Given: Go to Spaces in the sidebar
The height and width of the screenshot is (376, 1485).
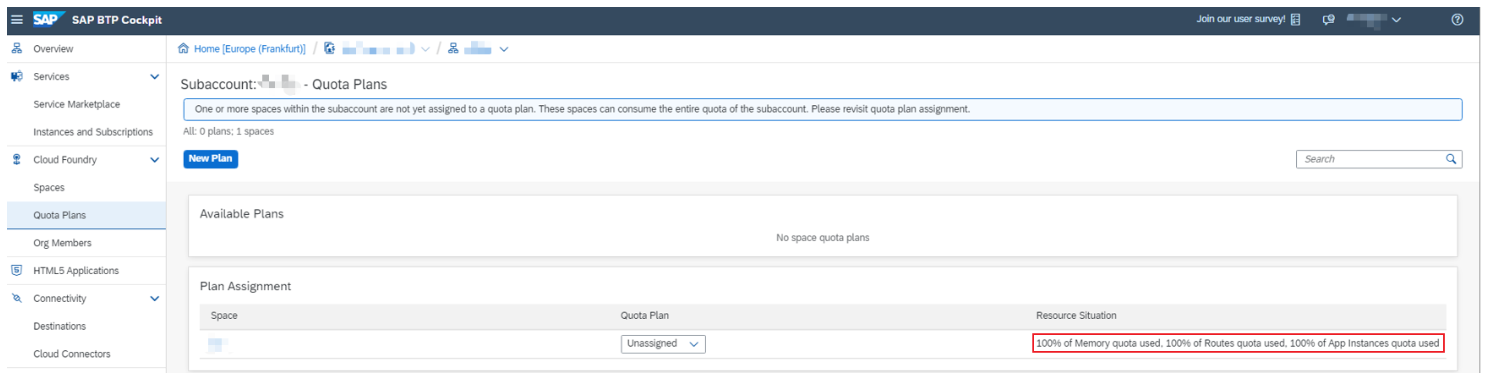Looking at the screenshot, I should [x=48, y=187].
